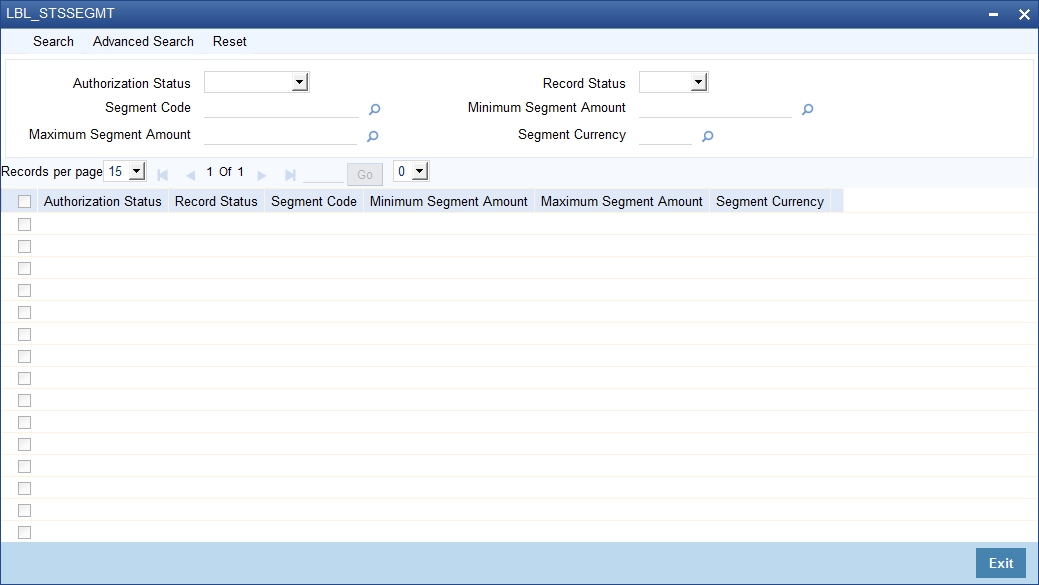Open Advanced Search
This screenshot has height=585, width=1039.
point(143,41)
